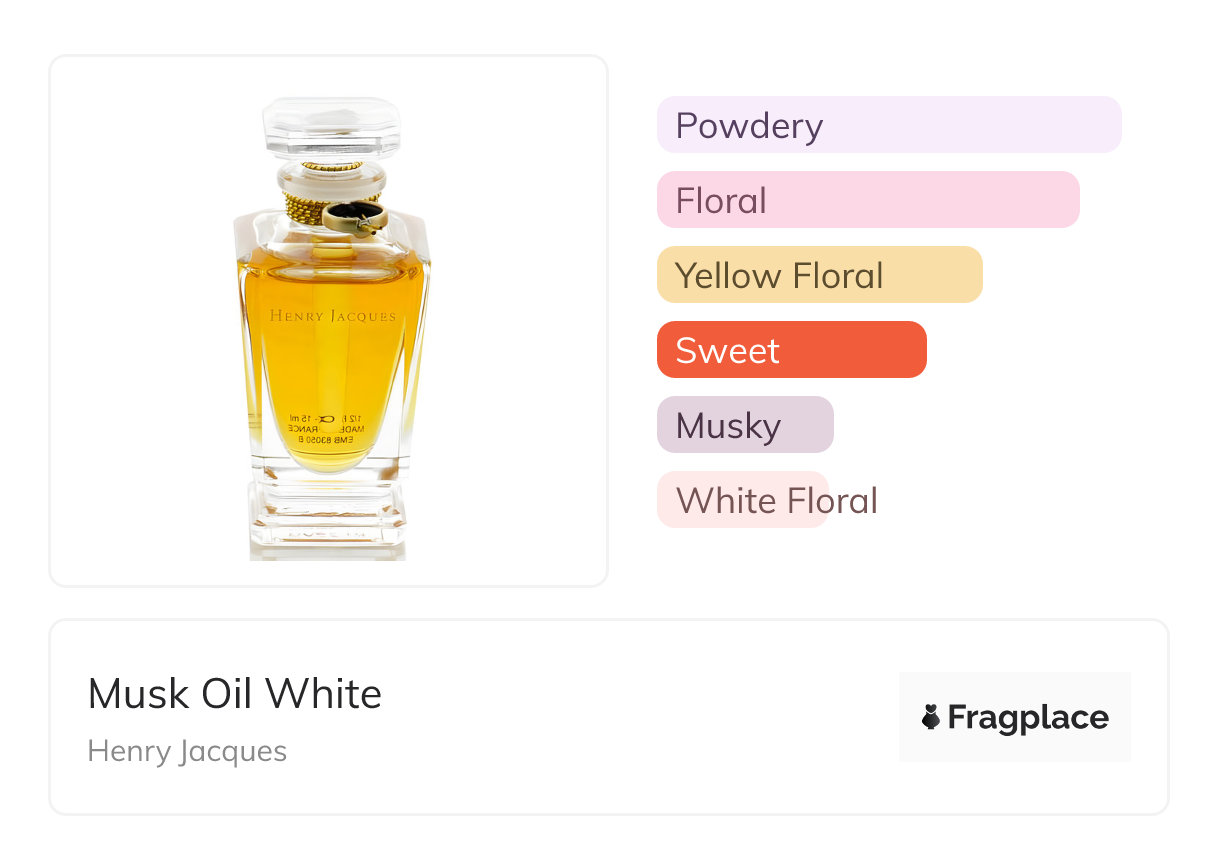
Task: Click the orange Sweet accord bar
Action: pos(791,350)
